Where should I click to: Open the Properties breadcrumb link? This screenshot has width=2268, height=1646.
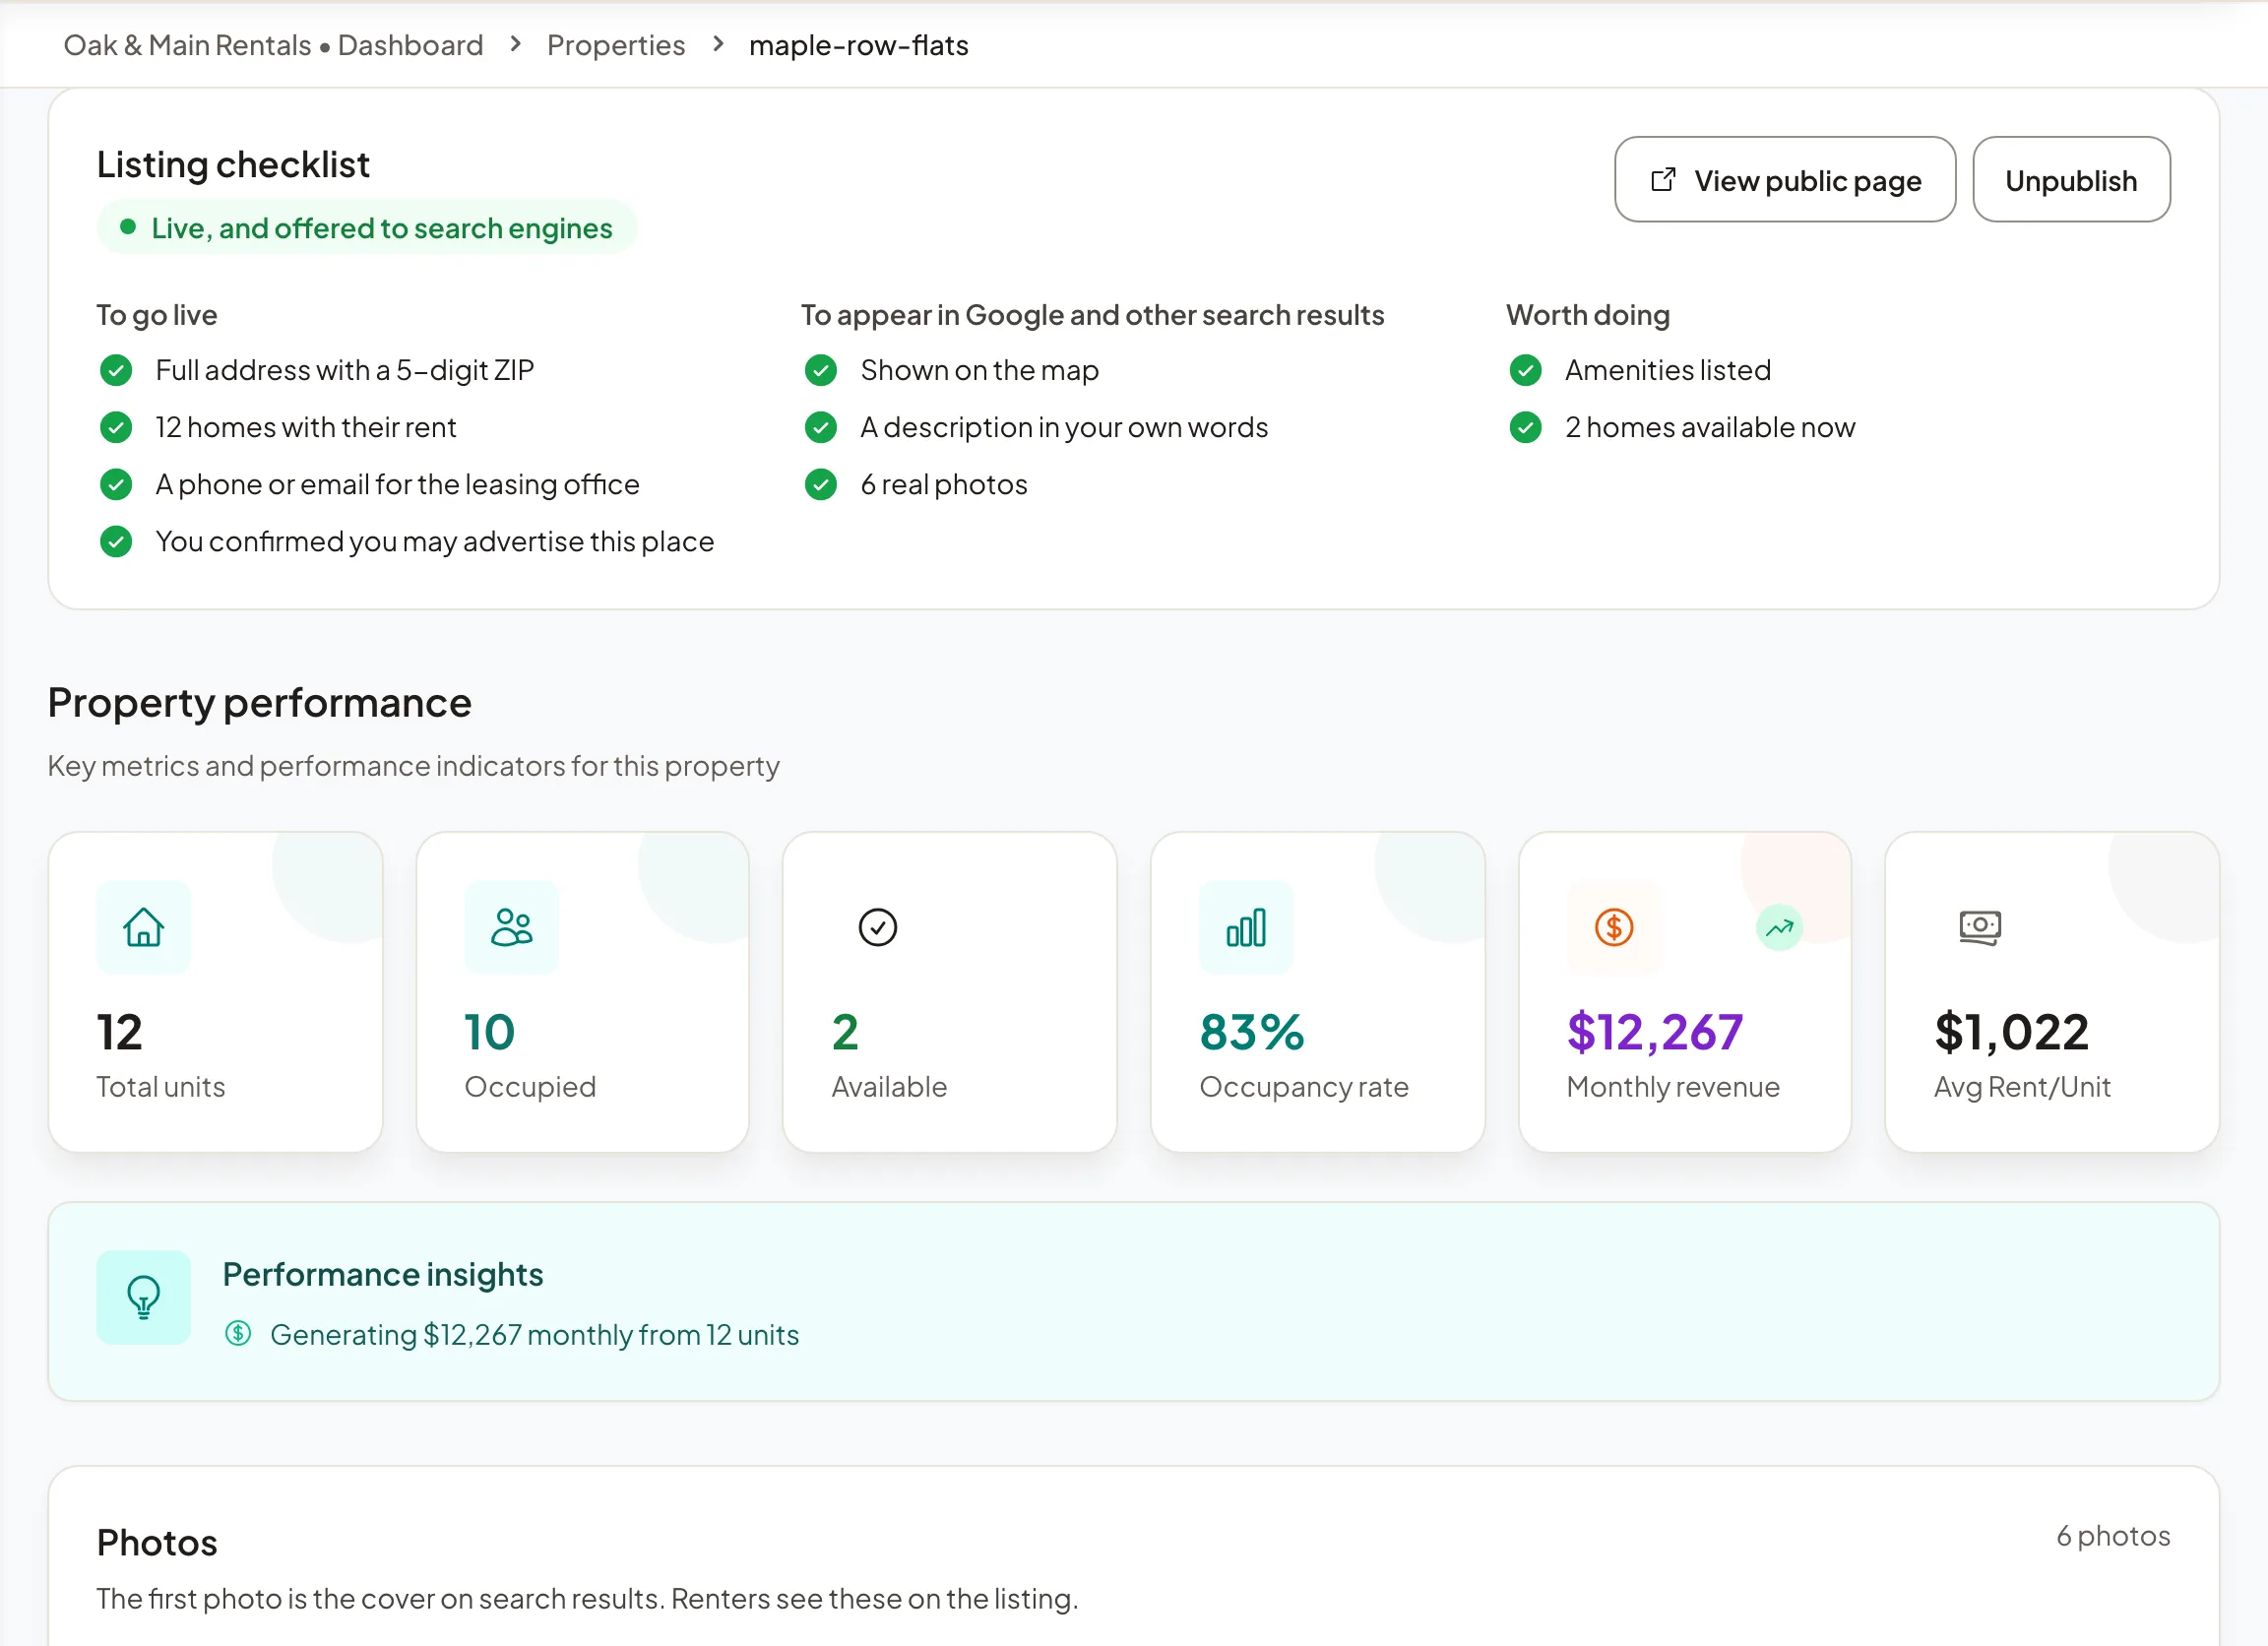(615, 45)
